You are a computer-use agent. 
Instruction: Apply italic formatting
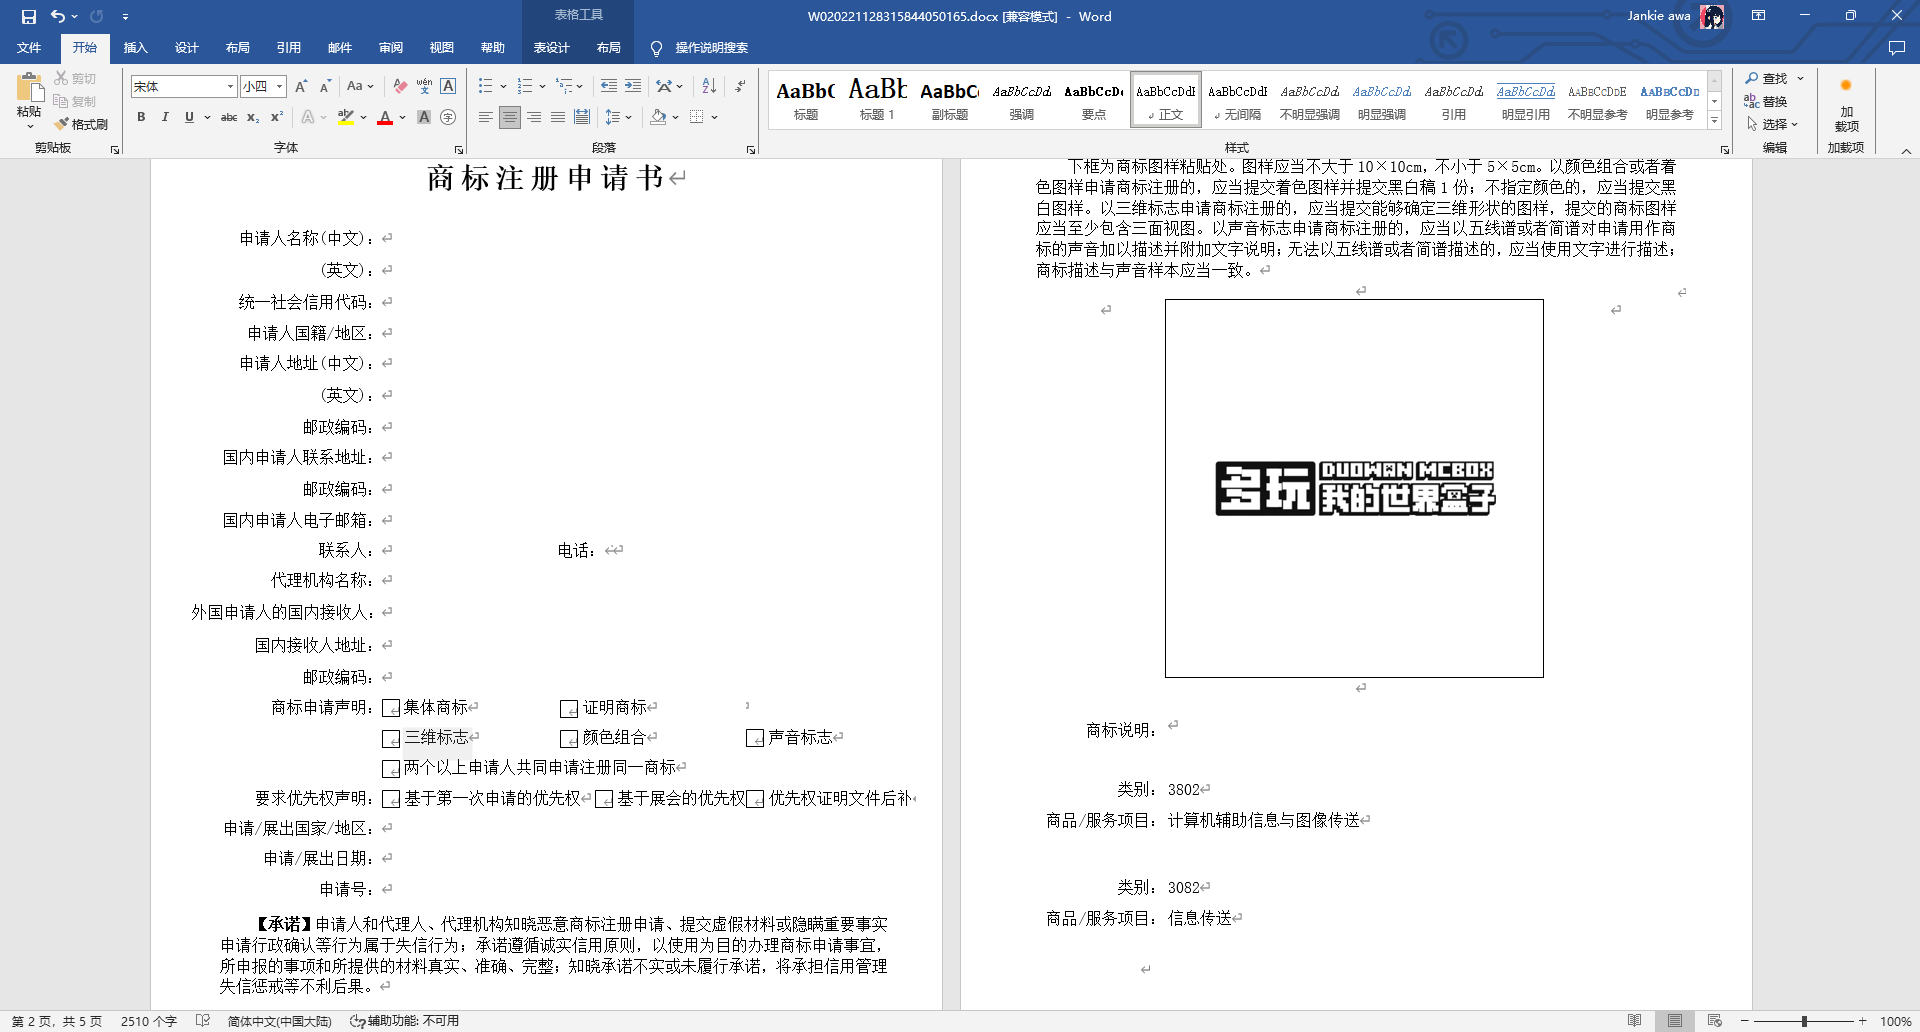tap(165, 117)
